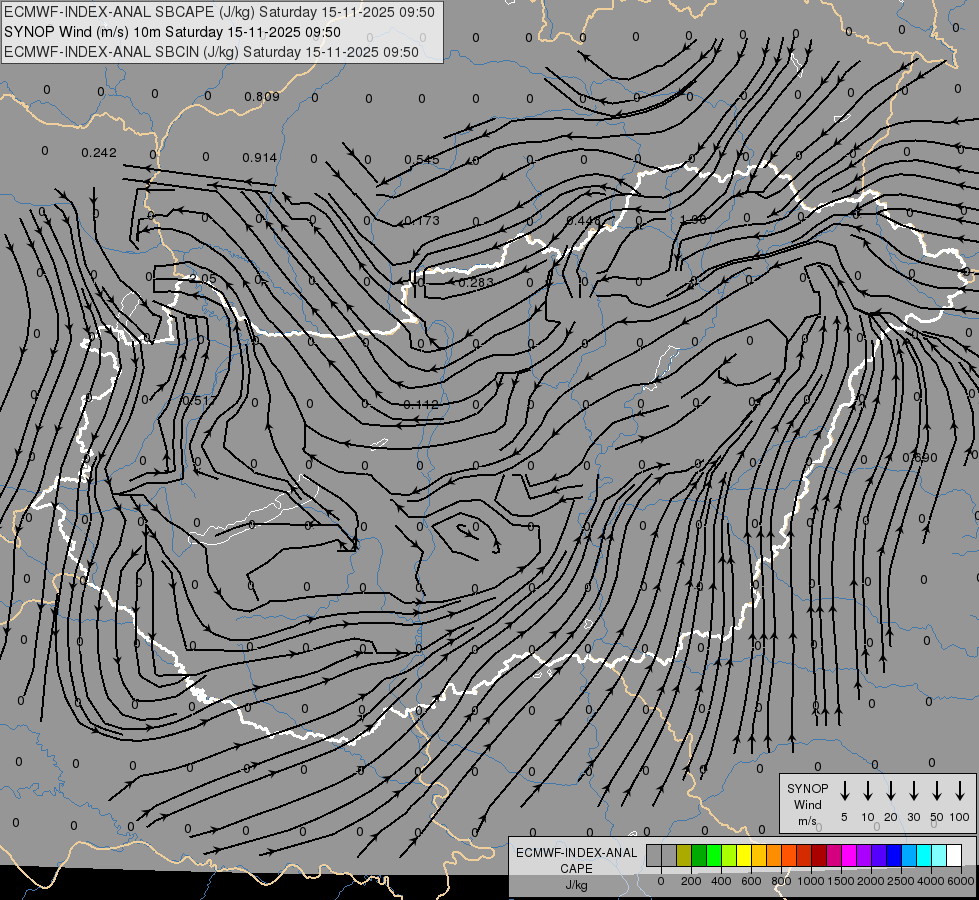Pick the dark red CAPE legend swatch

(819, 856)
